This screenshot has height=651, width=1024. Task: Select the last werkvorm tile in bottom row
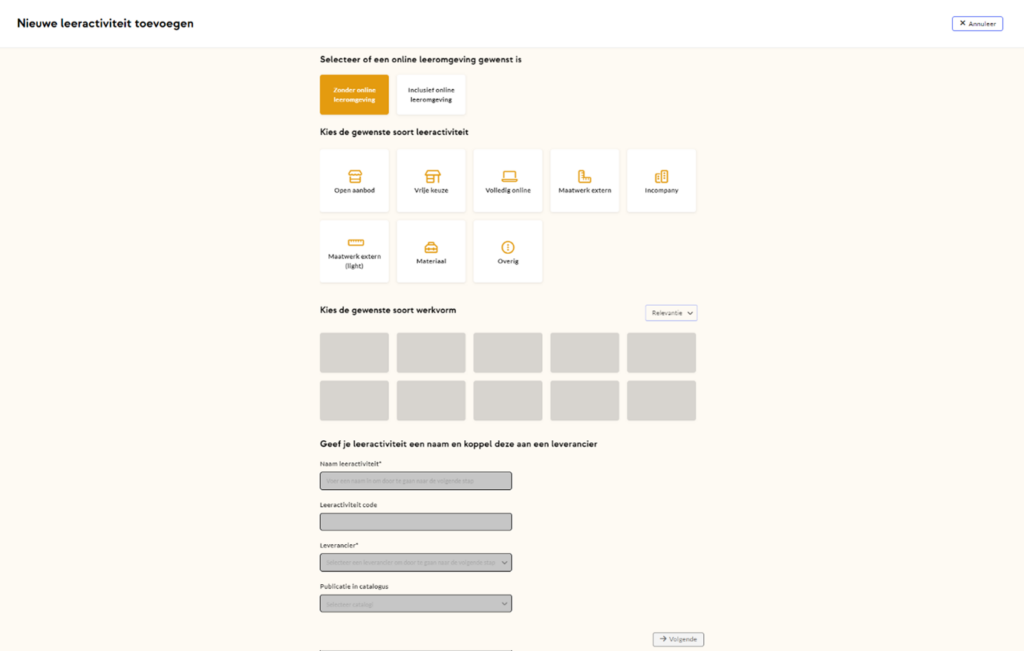point(661,400)
